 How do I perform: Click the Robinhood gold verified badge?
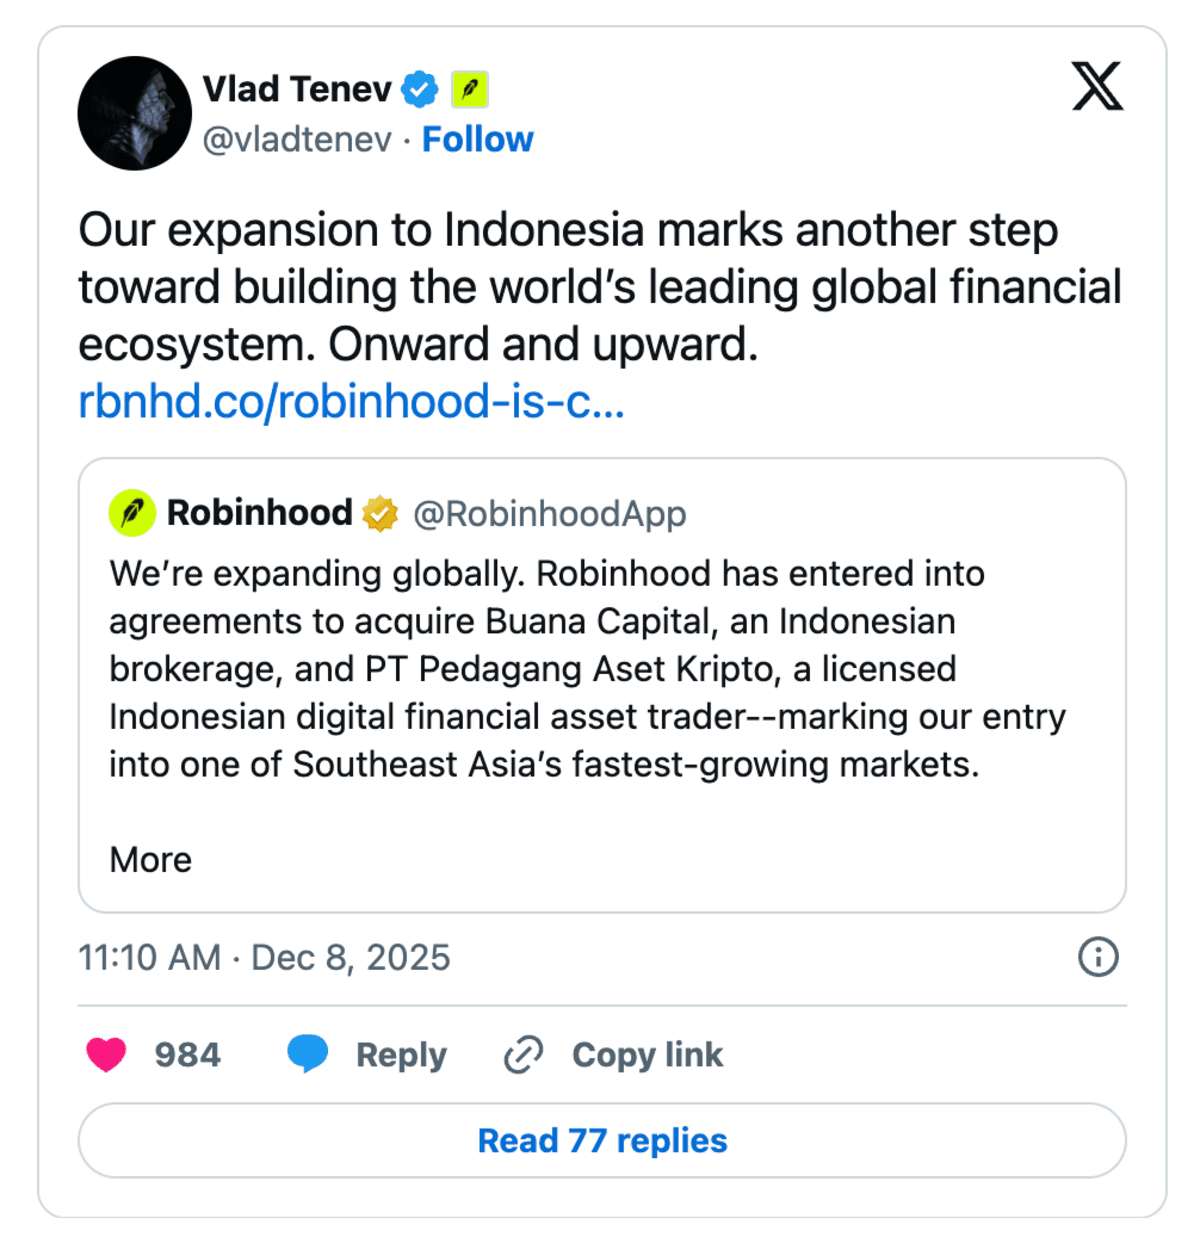pyautogui.click(x=377, y=513)
